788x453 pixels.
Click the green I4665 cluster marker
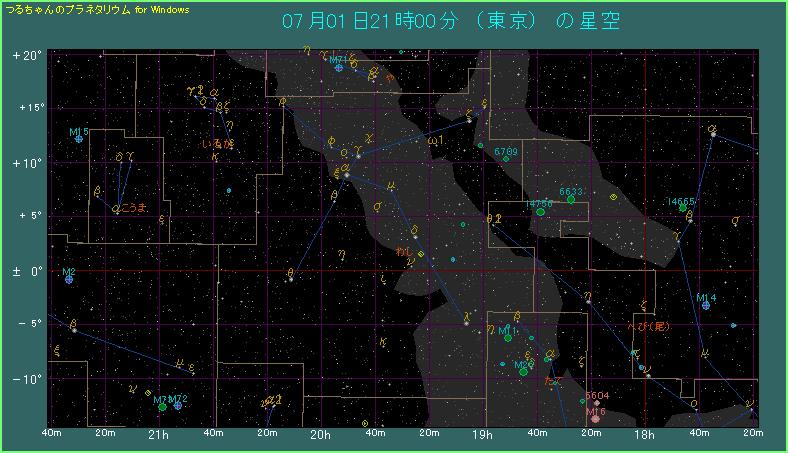click(x=683, y=208)
